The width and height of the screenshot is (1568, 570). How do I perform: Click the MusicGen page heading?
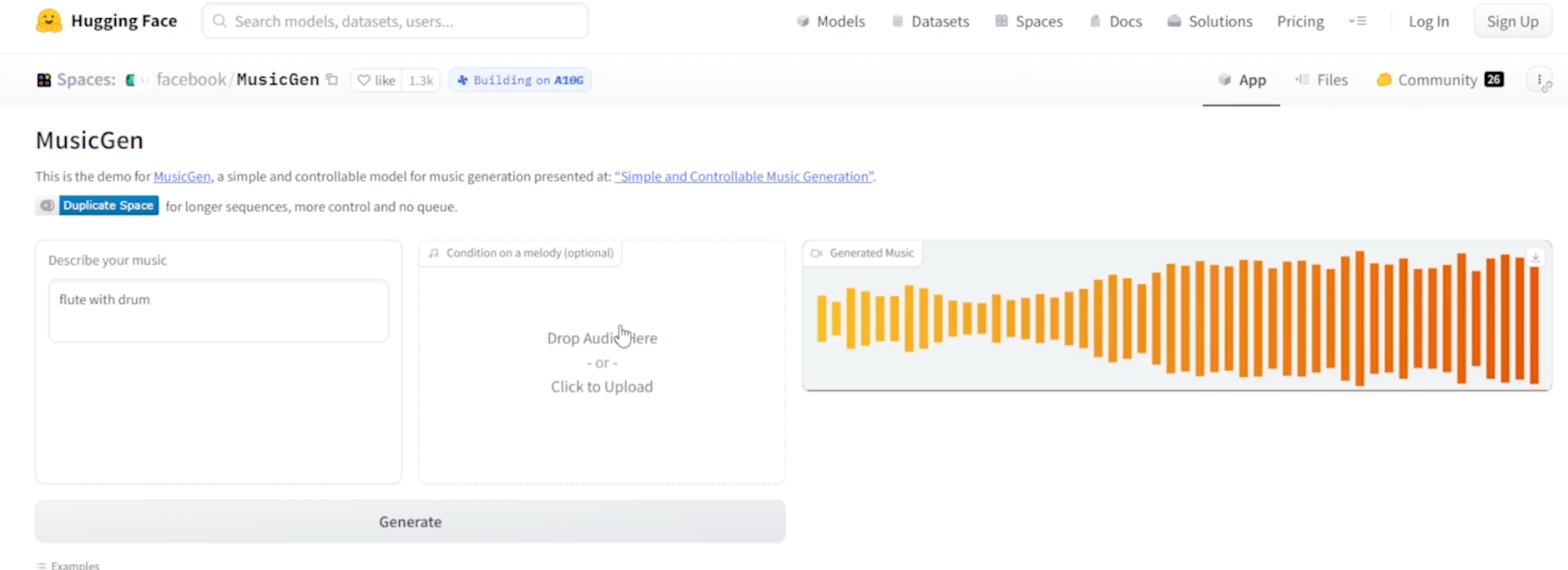[89, 140]
